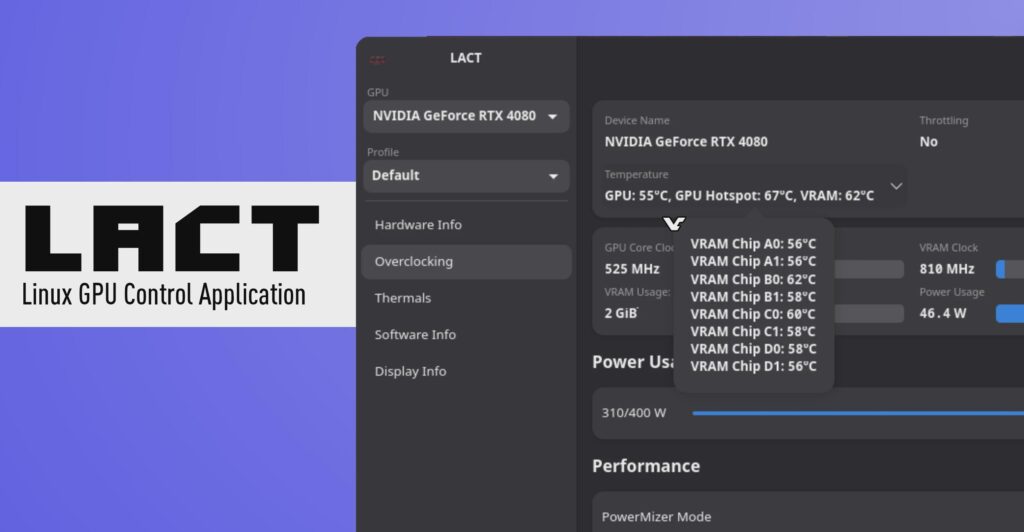Click the VRAM Chip B1: 58°C entry
This screenshot has height=532, width=1024.
pyautogui.click(x=753, y=296)
